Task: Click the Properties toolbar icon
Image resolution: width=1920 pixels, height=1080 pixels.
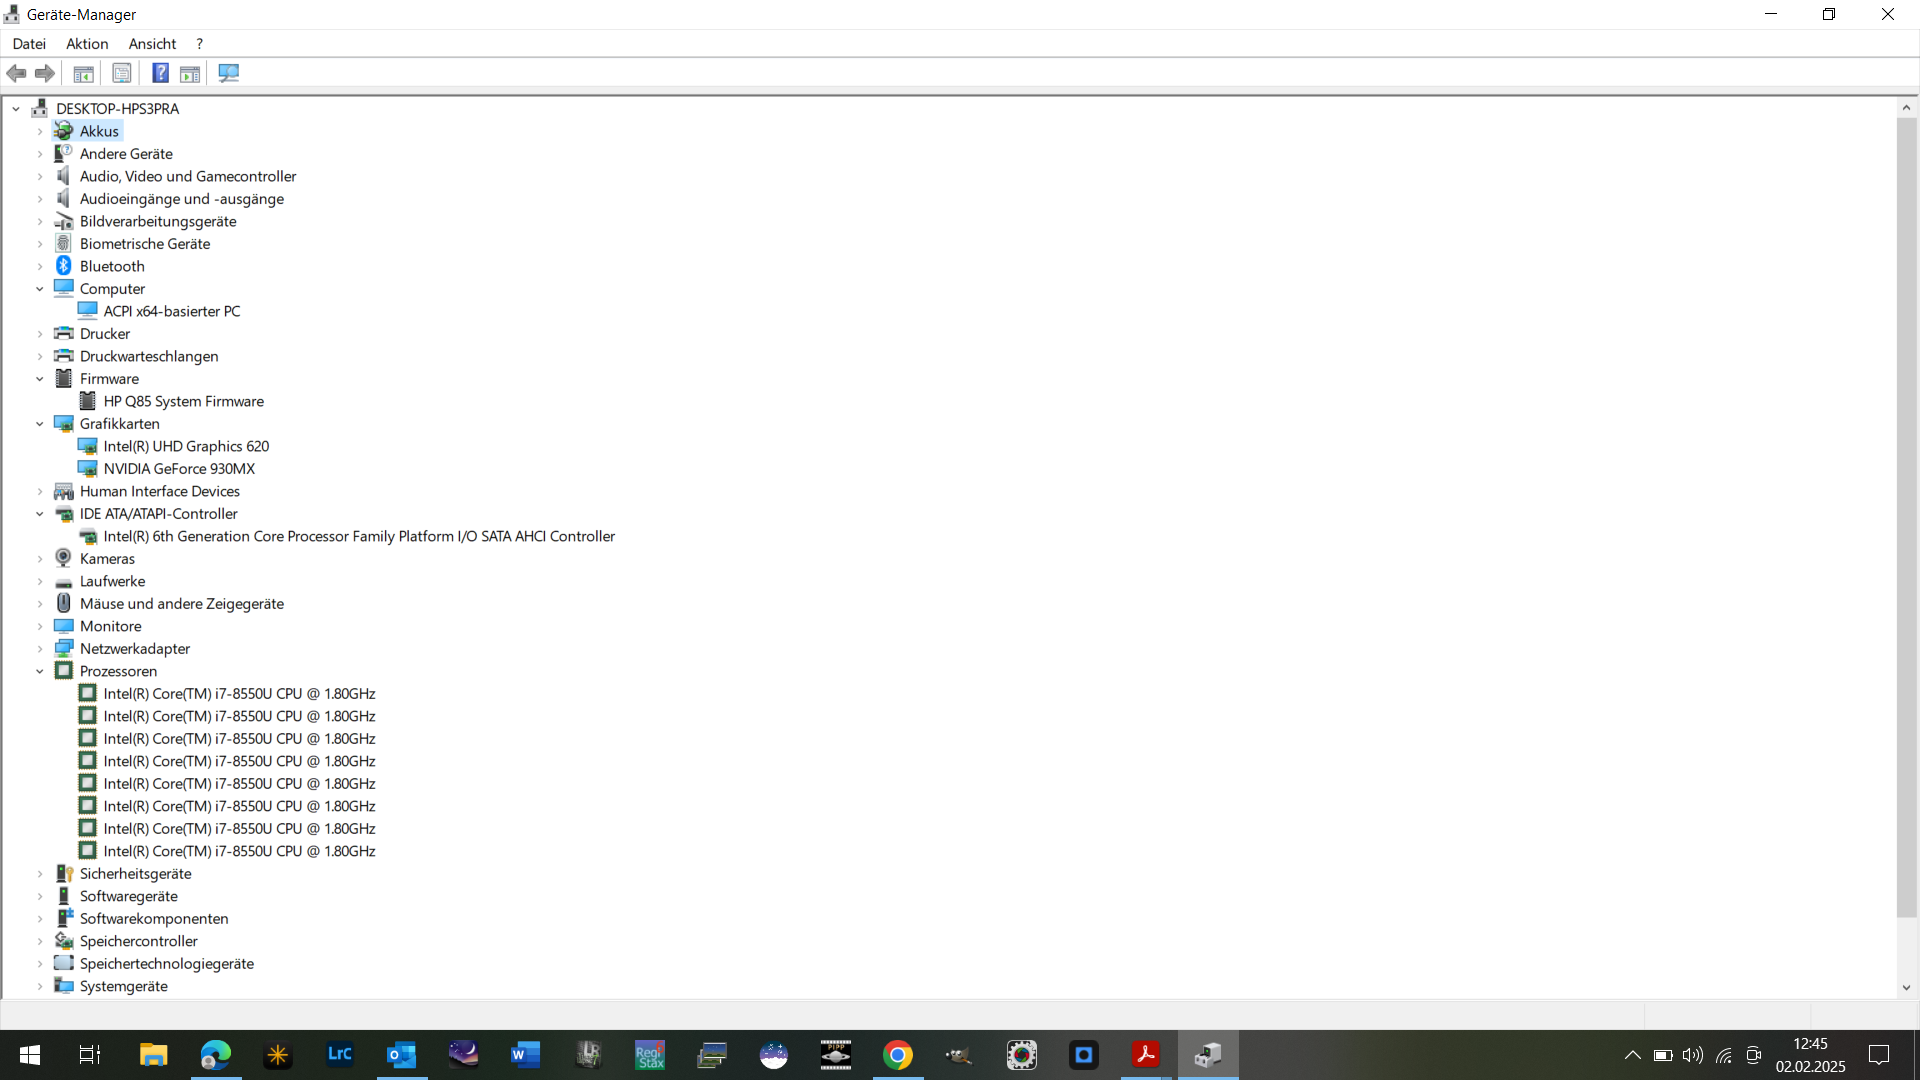Action: click(x=122, y=73)
